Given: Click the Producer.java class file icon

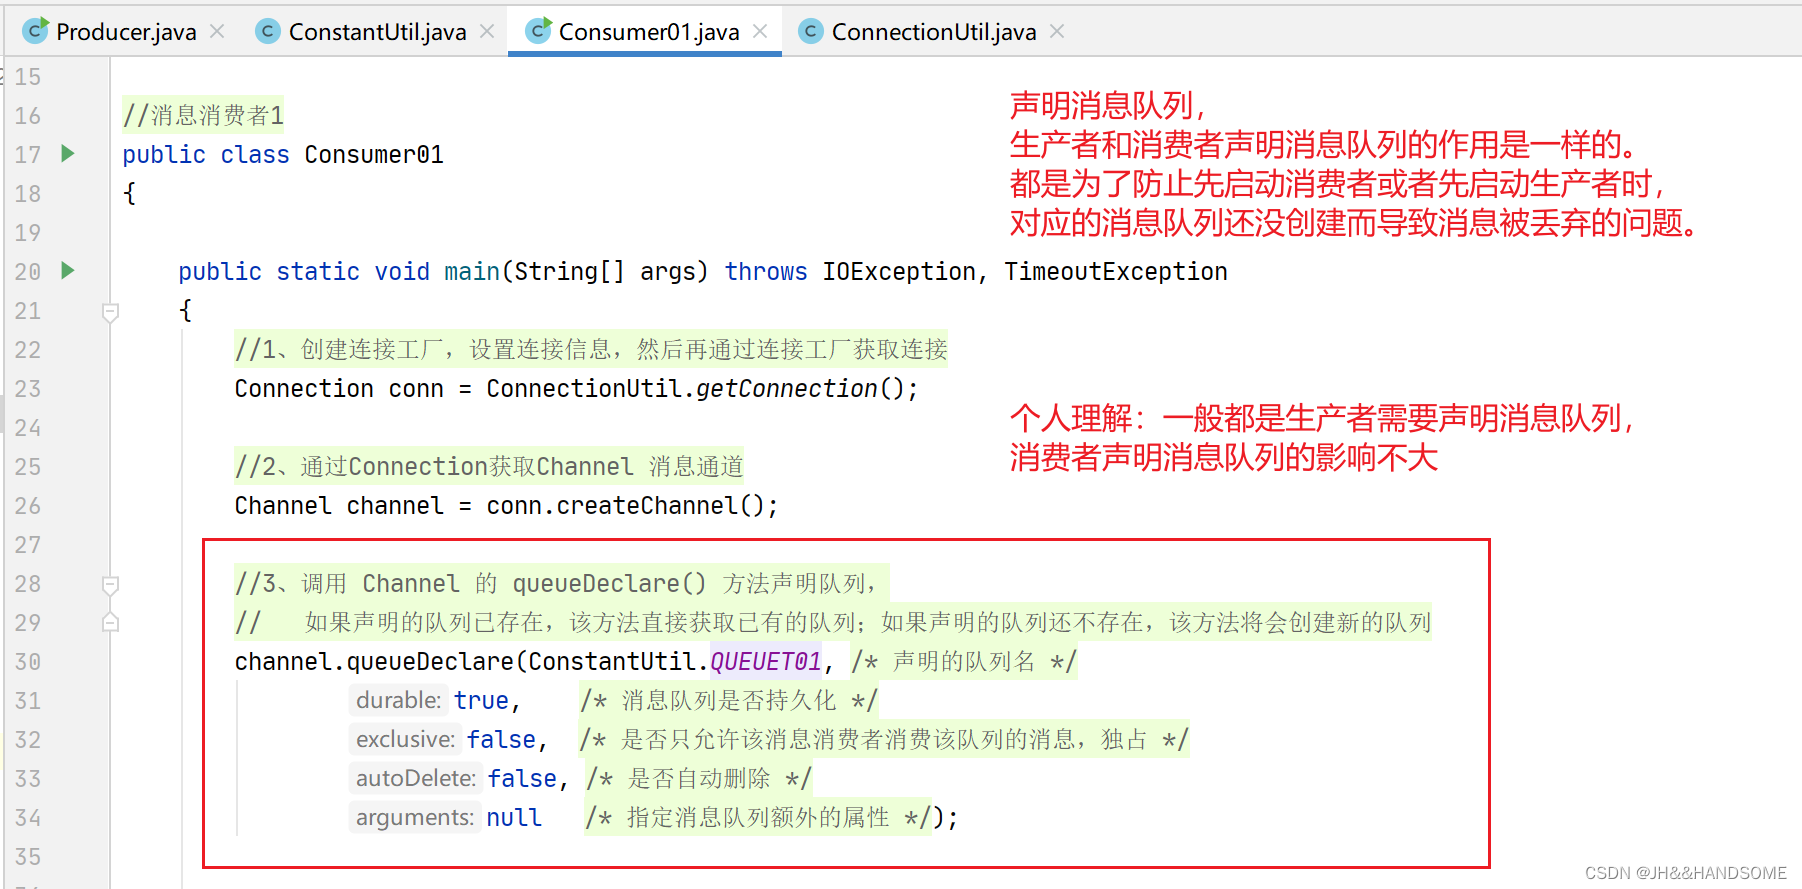Looking at the screenshot, I should (36, 31).
